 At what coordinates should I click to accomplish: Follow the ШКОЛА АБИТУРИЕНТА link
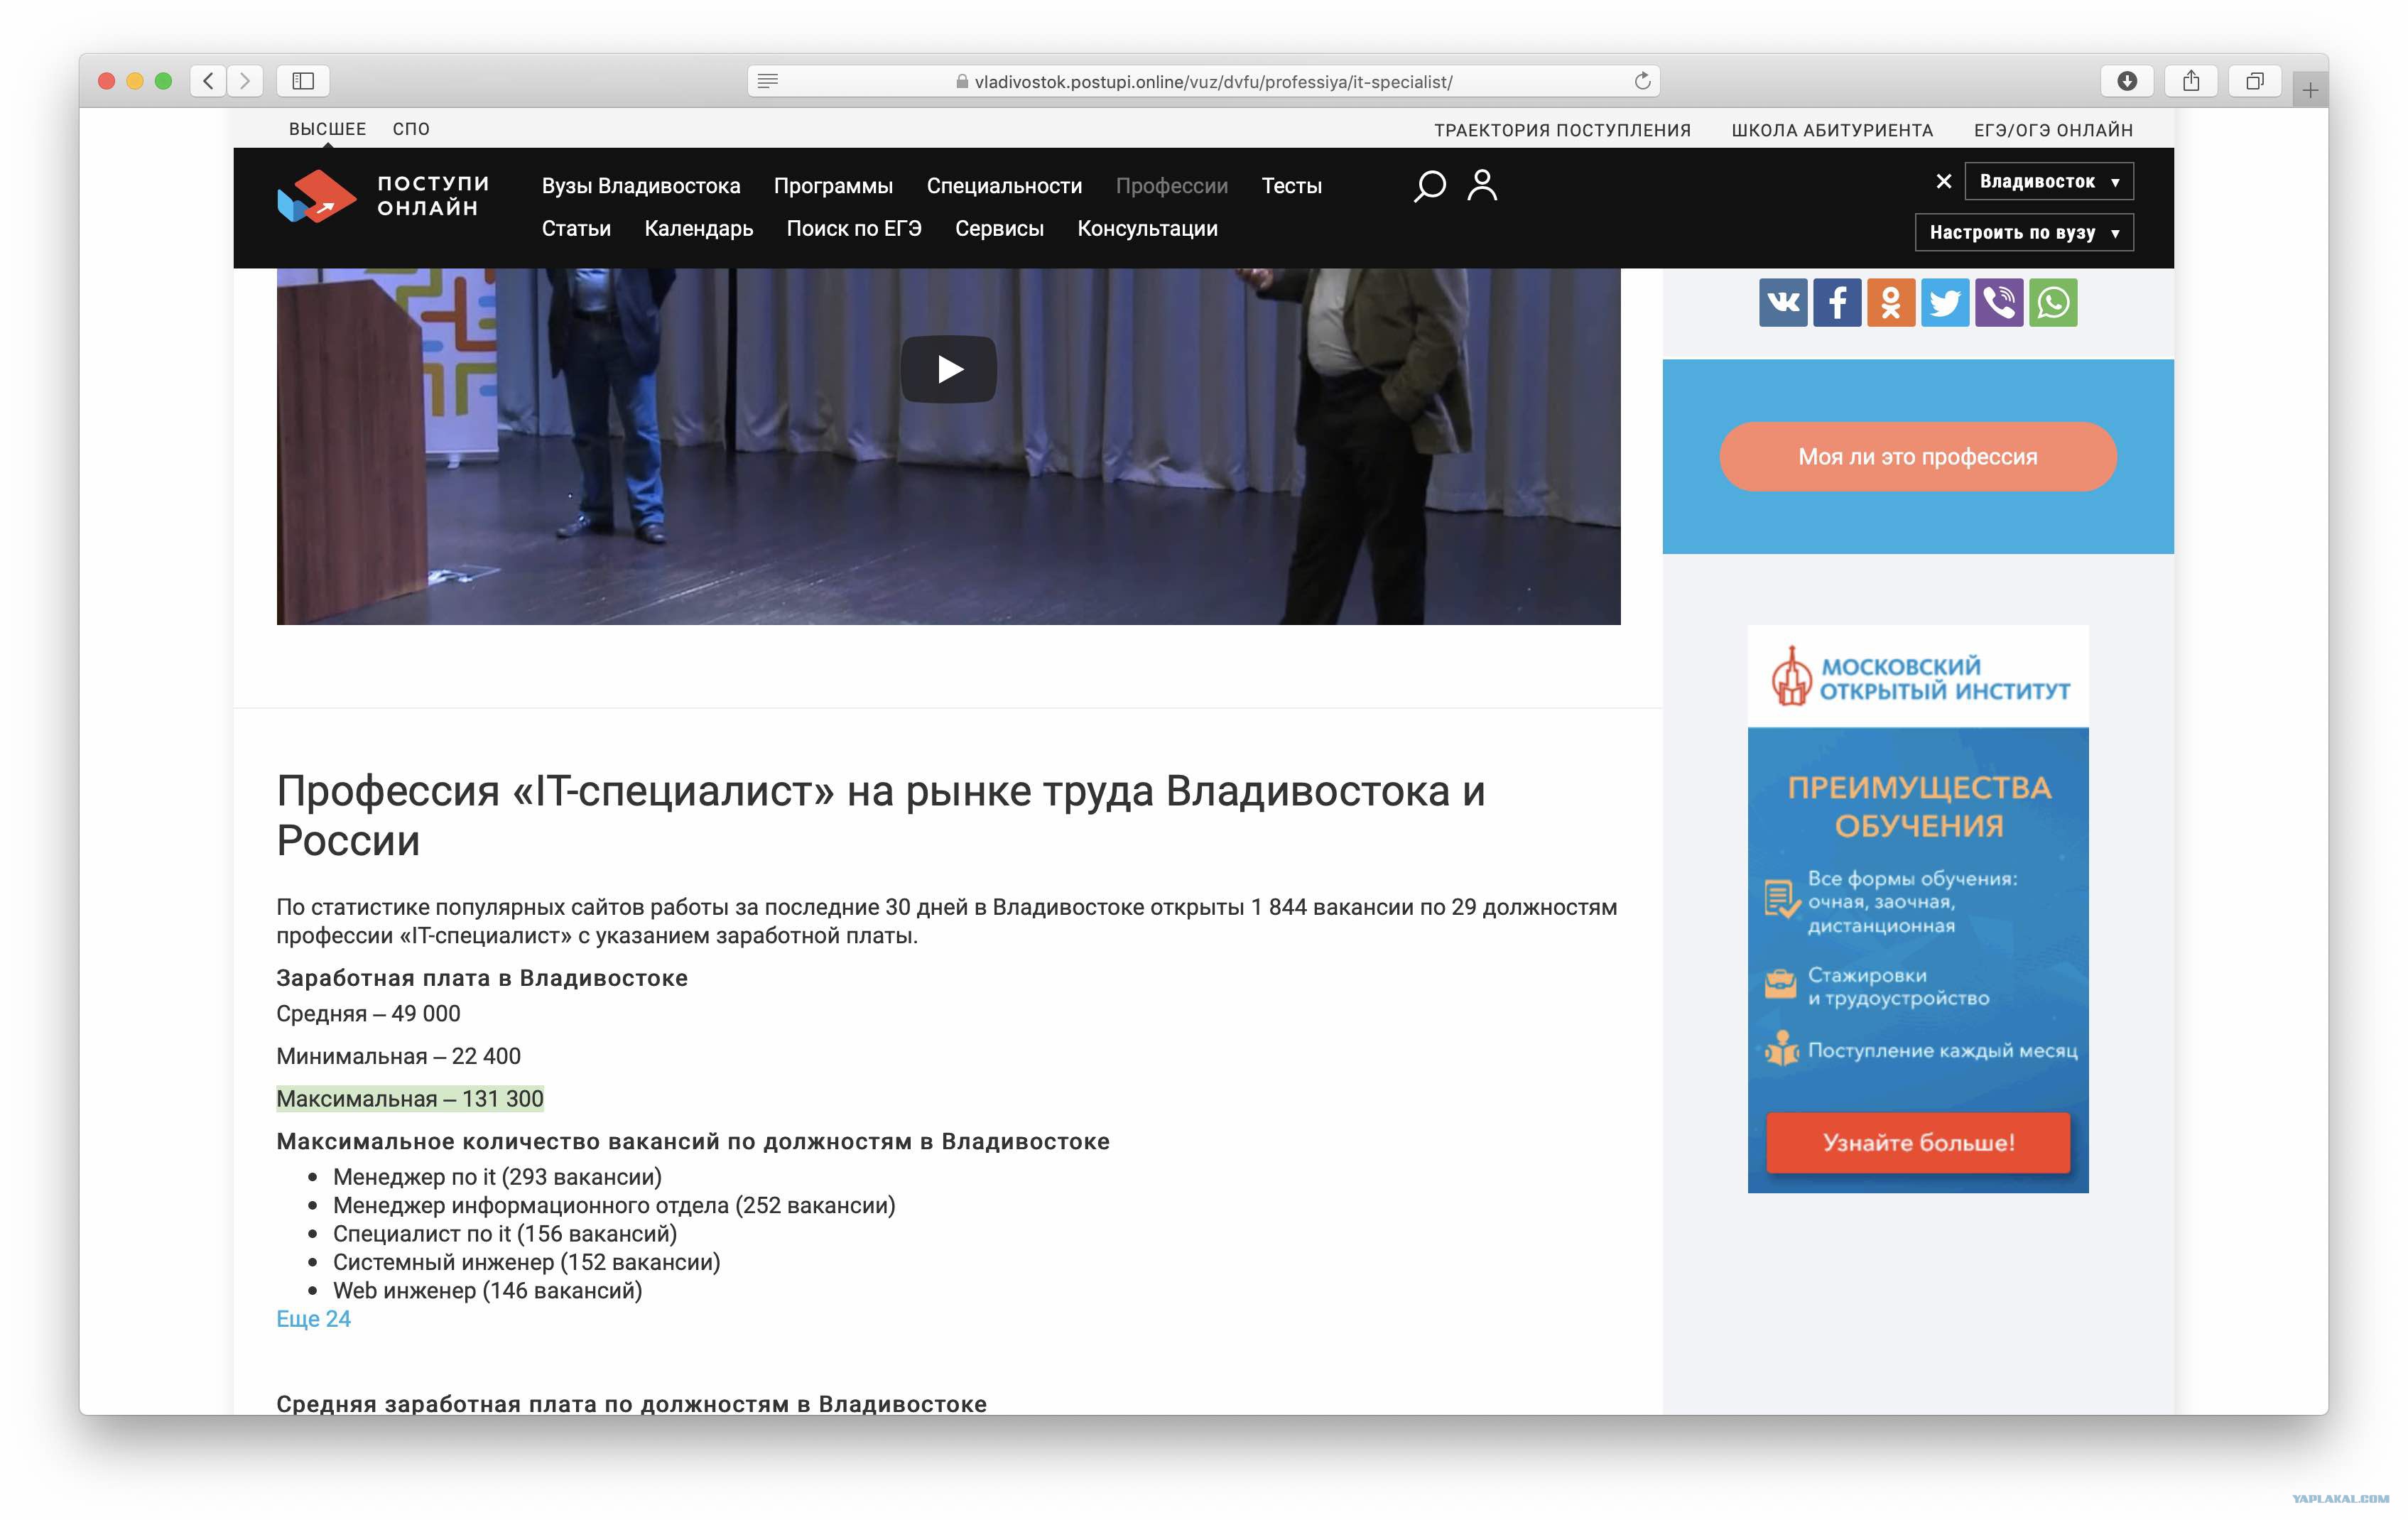click(1832, 130)
